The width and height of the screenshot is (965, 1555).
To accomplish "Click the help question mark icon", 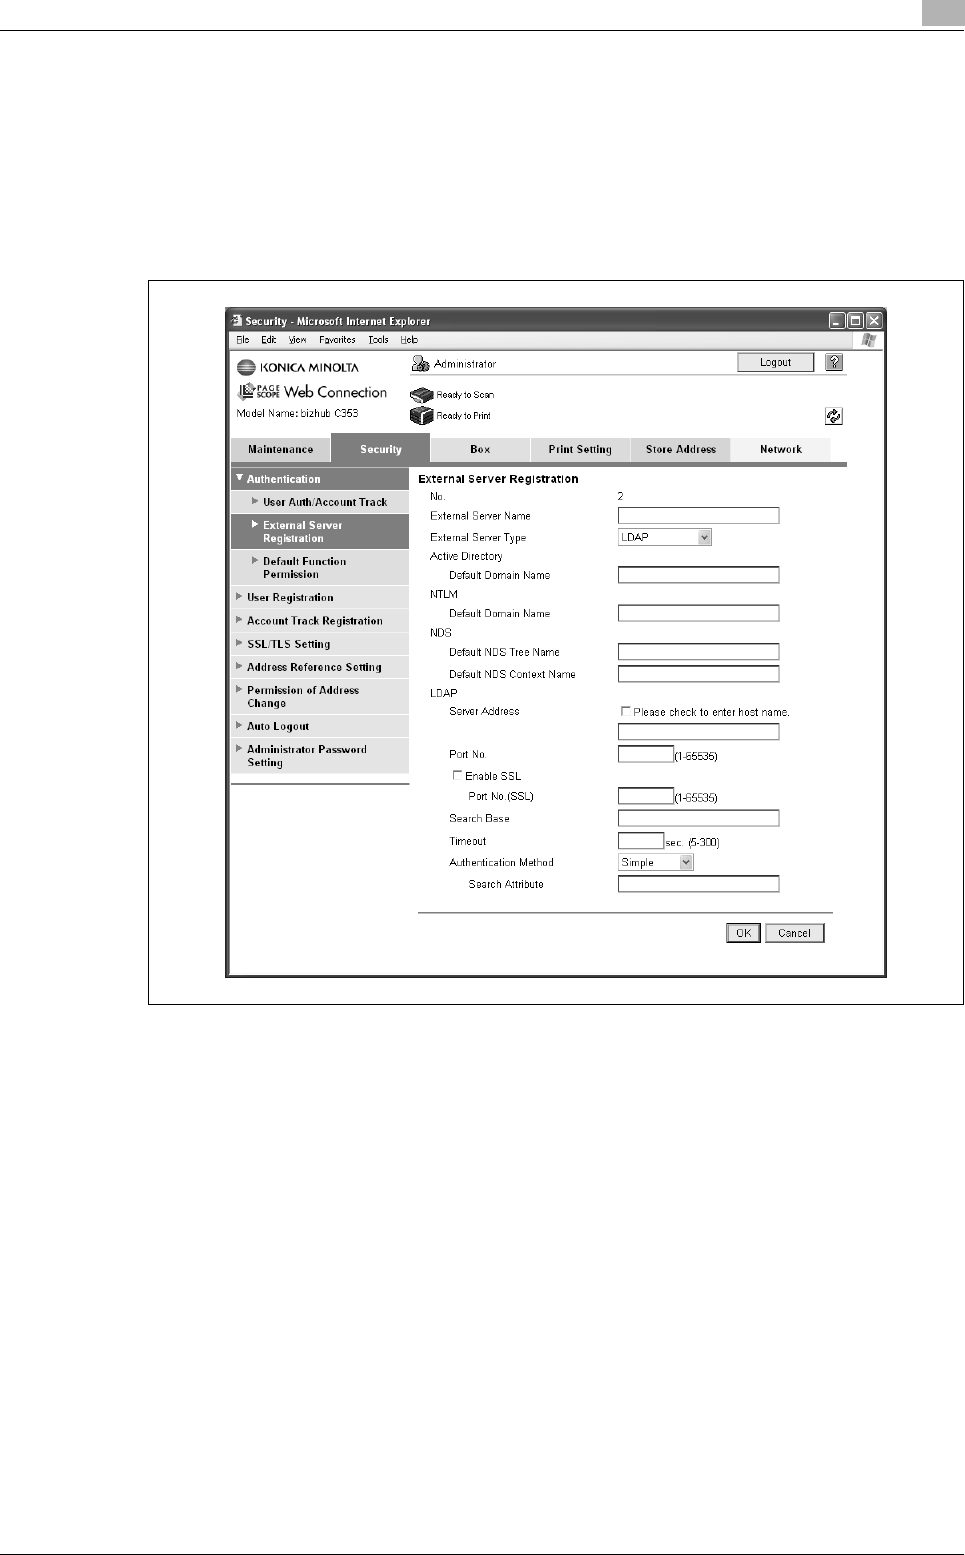I will [834, 363].
